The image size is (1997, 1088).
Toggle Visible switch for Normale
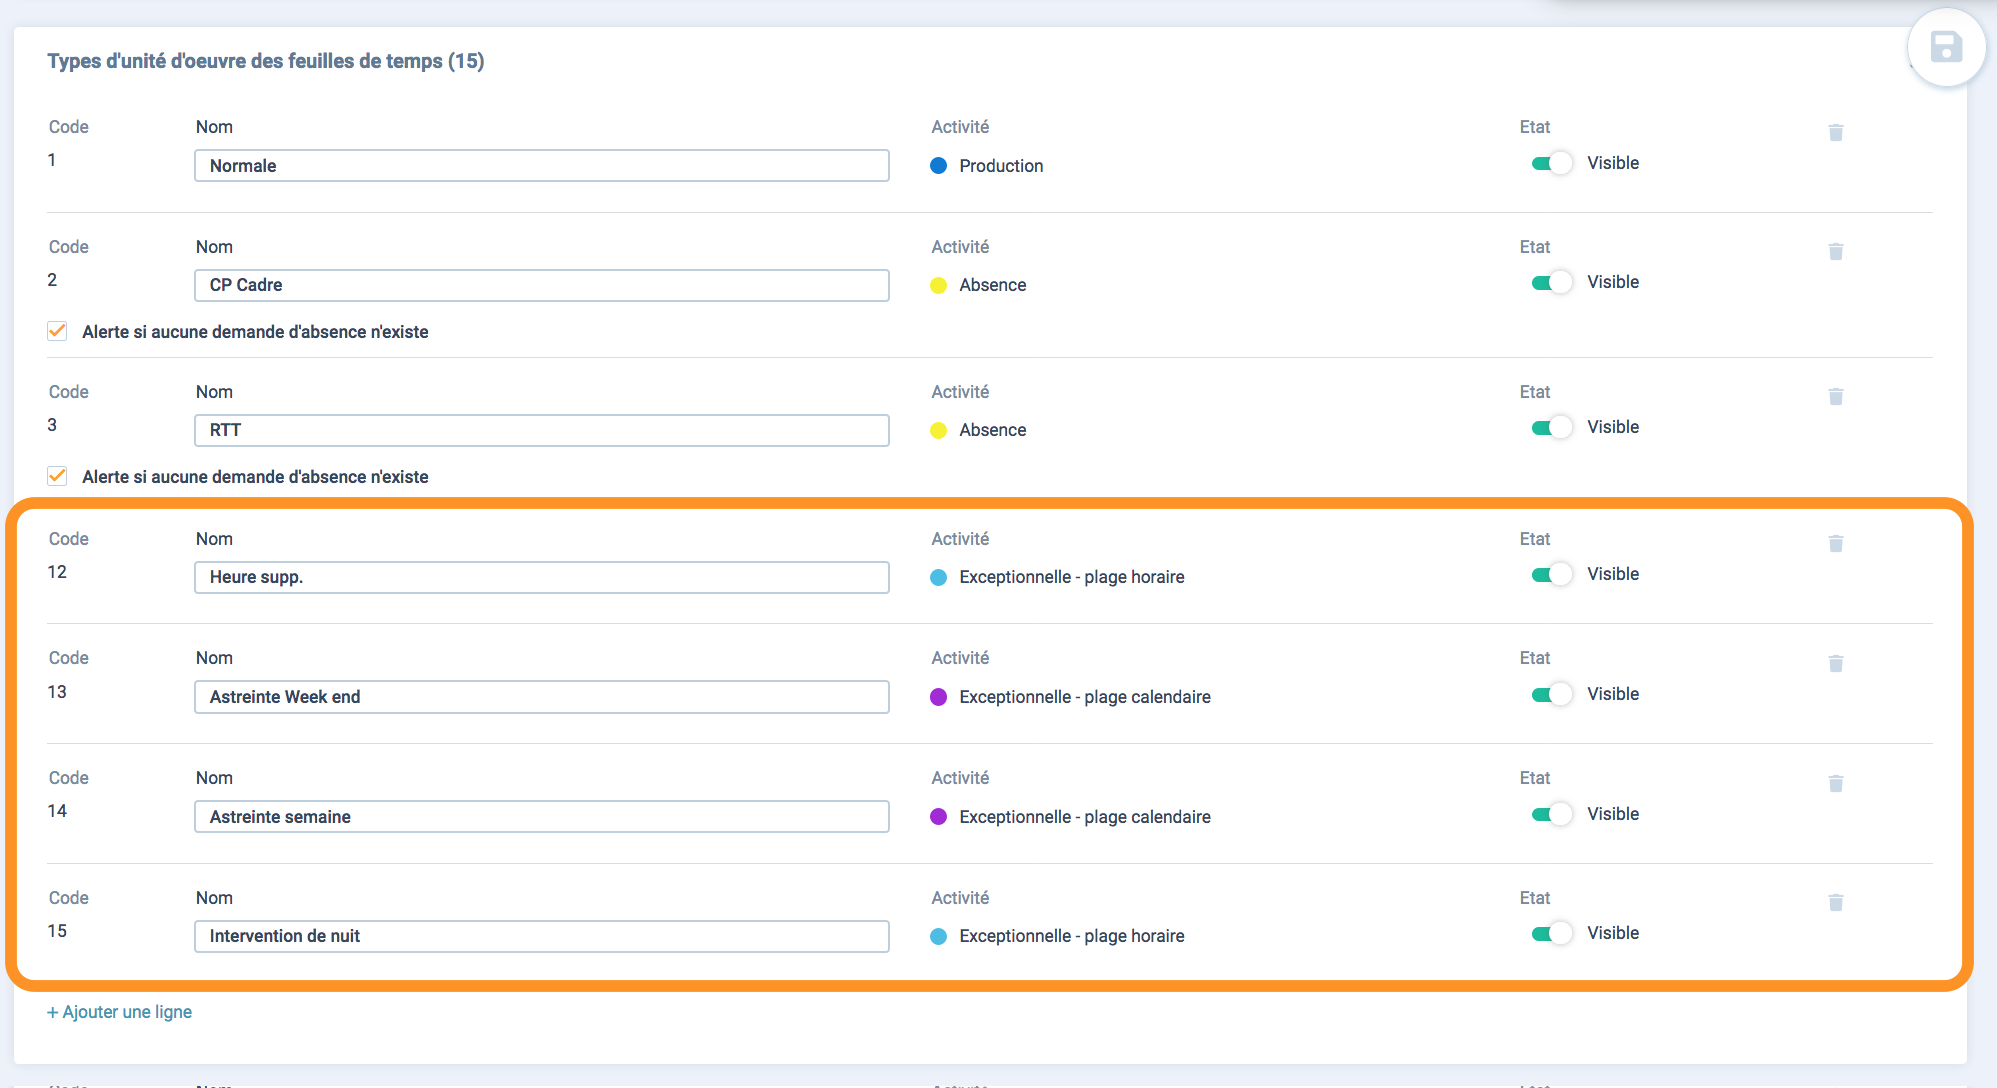pos(1552,163)
